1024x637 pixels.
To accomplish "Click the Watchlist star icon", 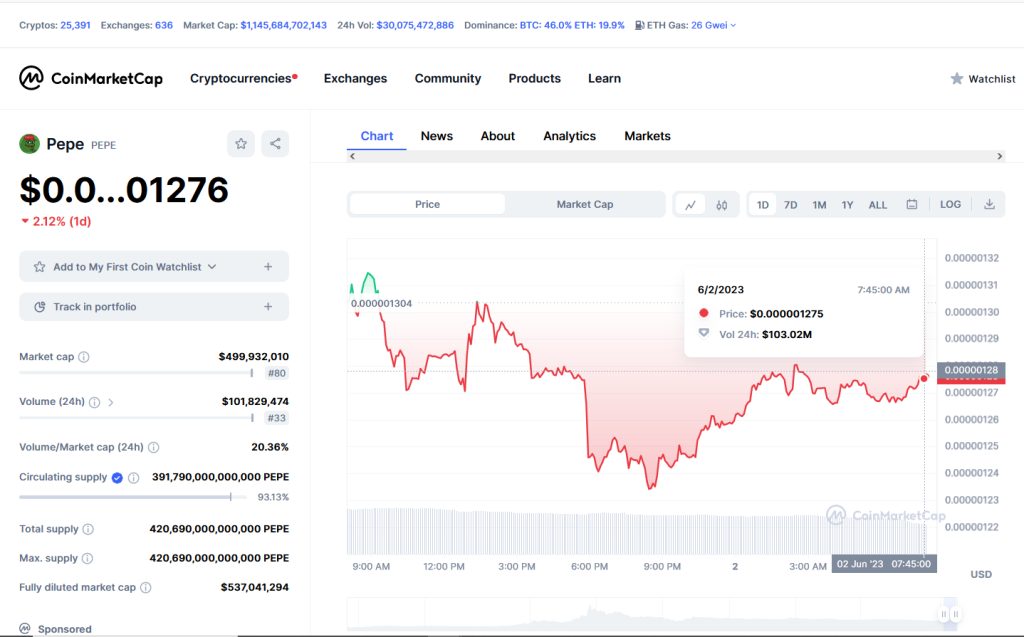I will [x=957, y=78].
